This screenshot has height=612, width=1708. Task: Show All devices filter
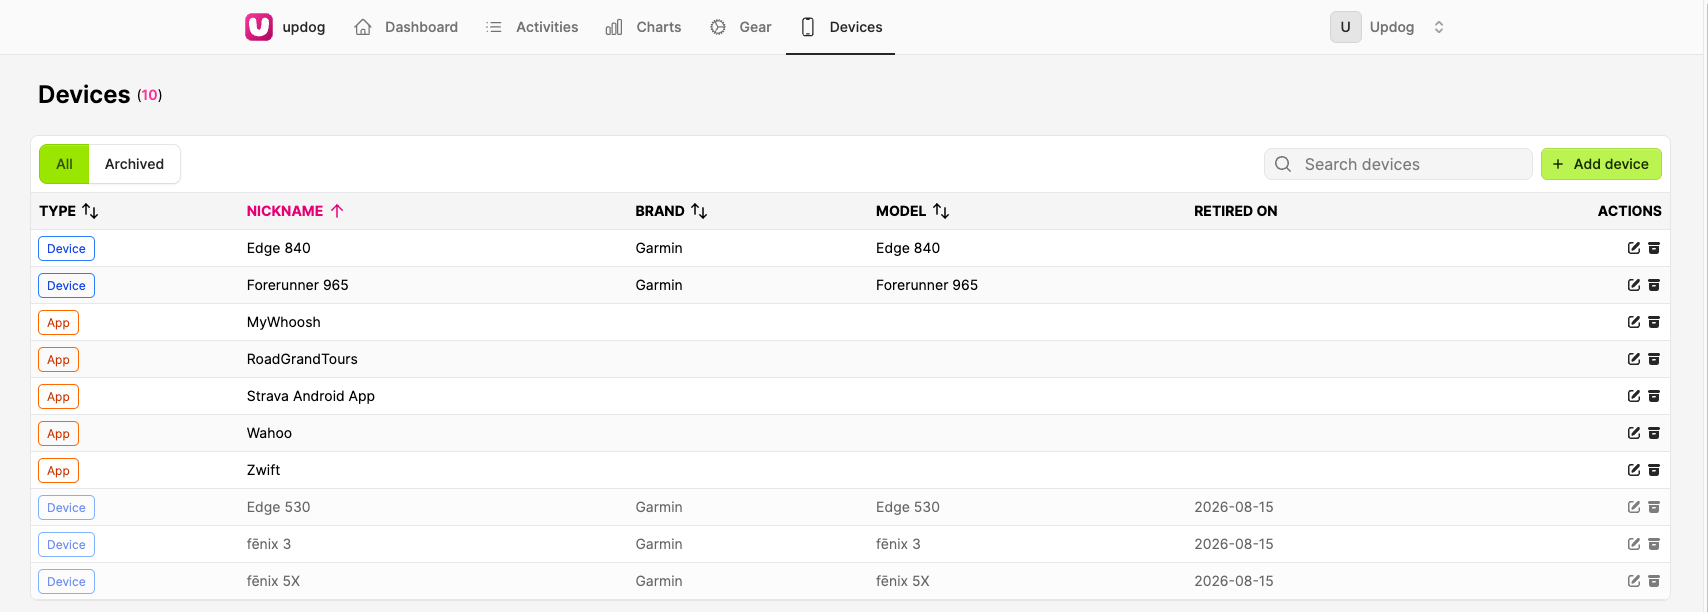click(x=64, y=164)
